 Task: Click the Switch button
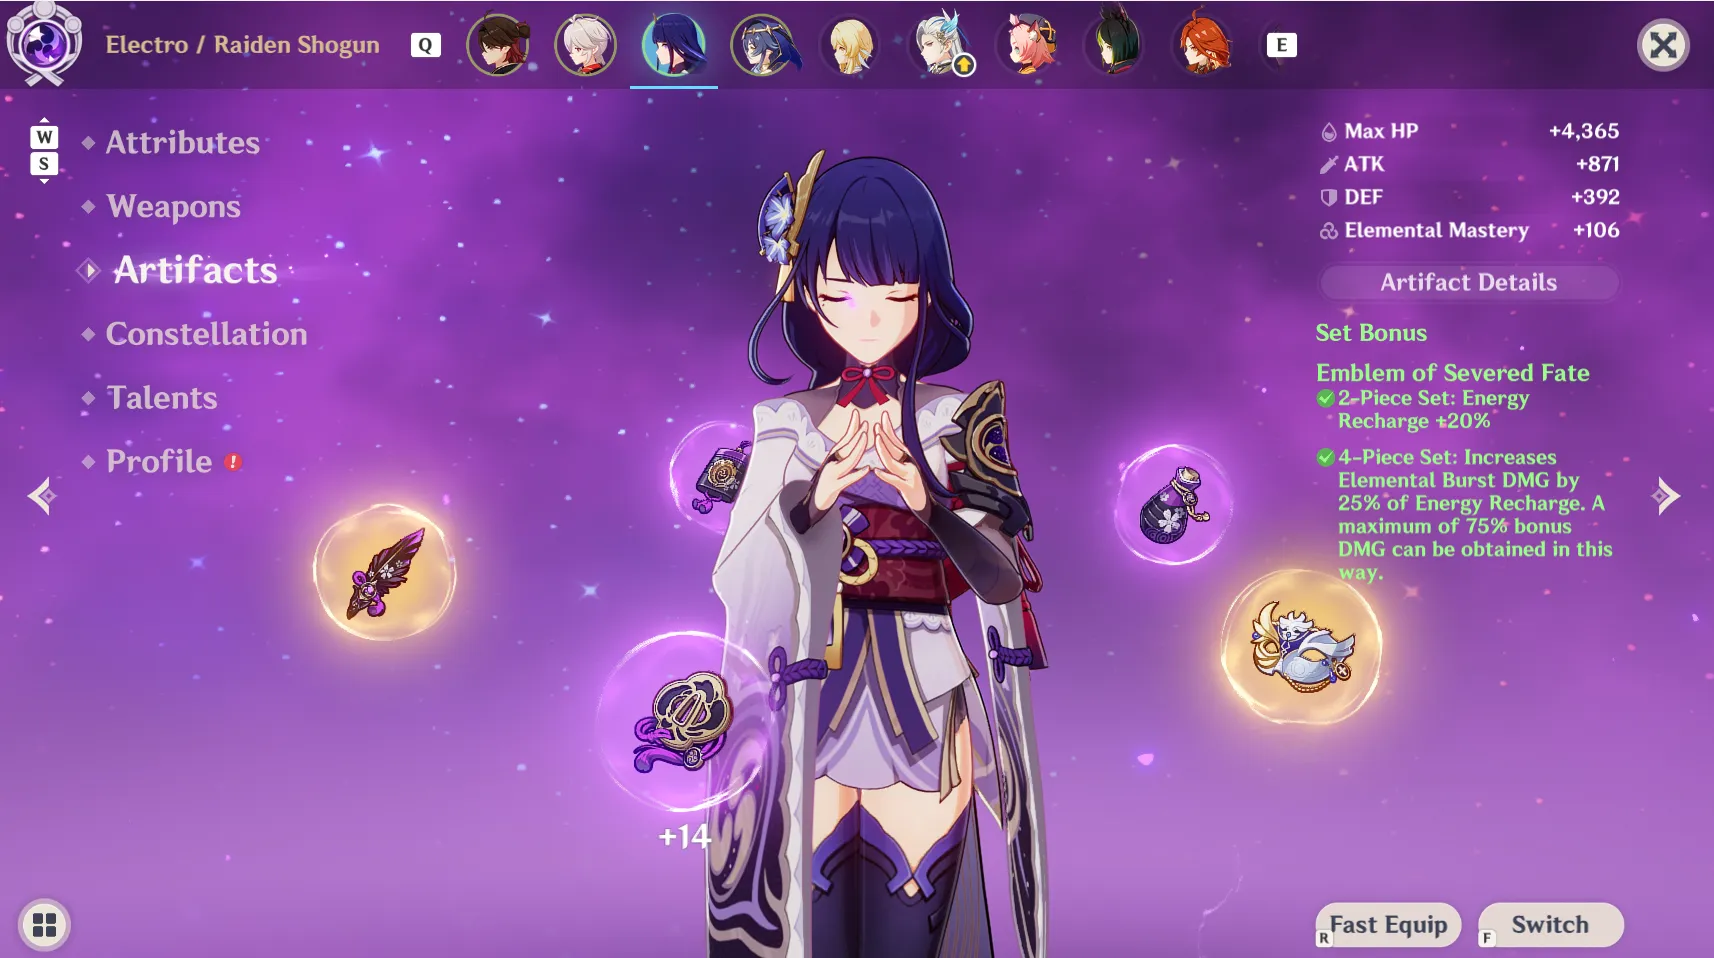pos(1550,925)
